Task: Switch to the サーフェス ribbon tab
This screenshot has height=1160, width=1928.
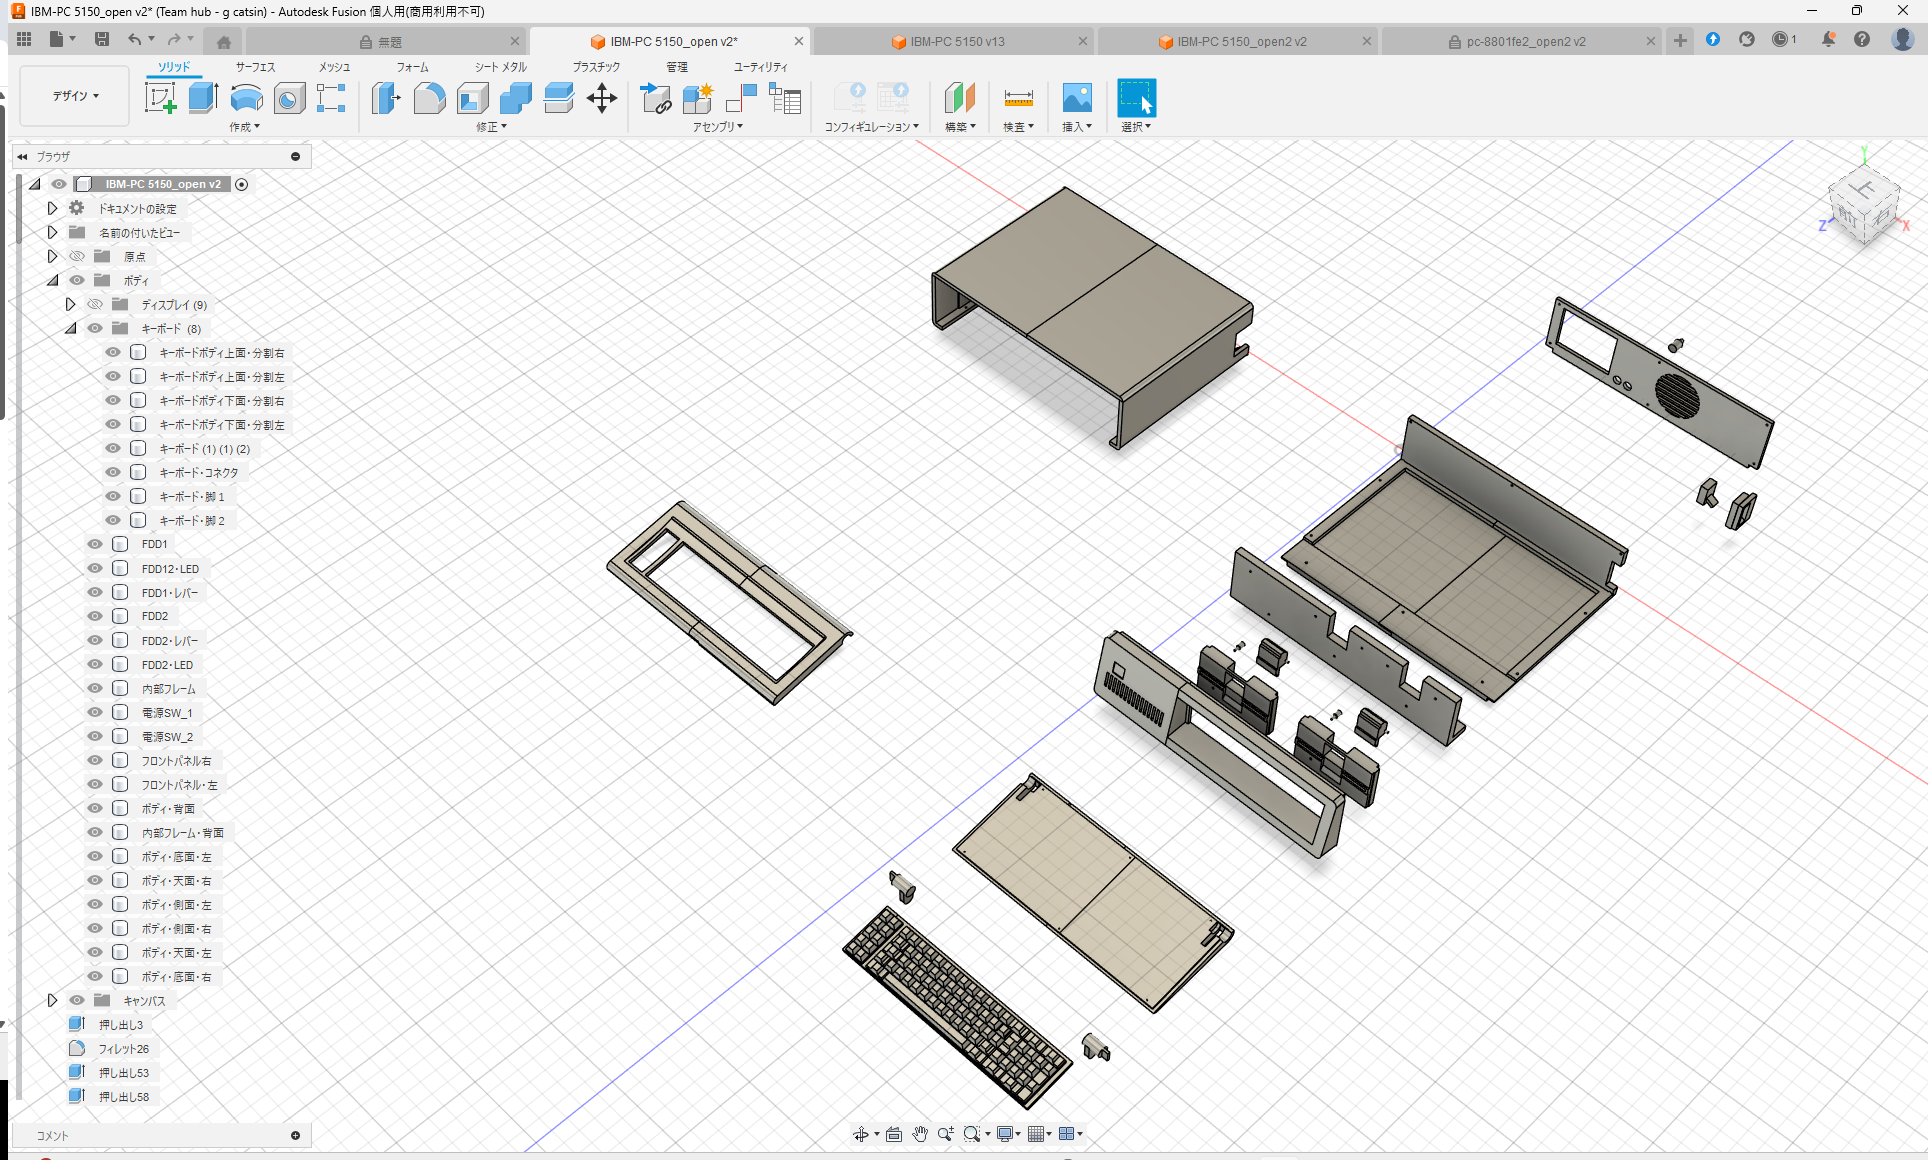Action: [x=254, y=67]
